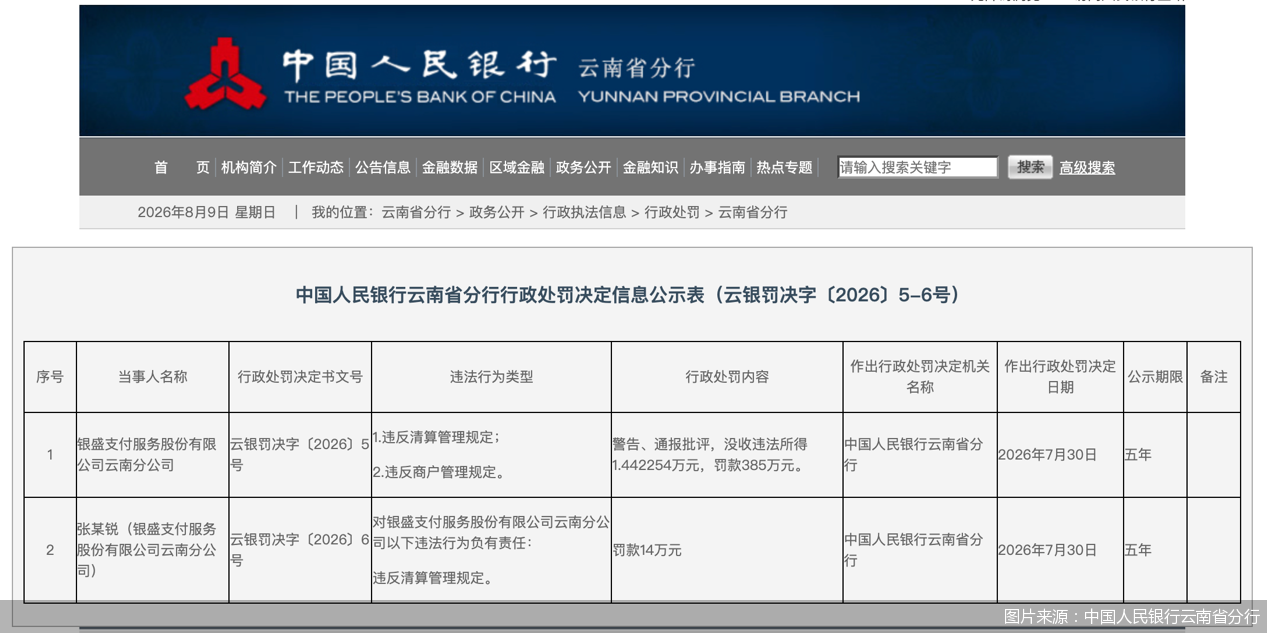Click banner text THE PEOPLE'S BANK OF CHINA

419,97
